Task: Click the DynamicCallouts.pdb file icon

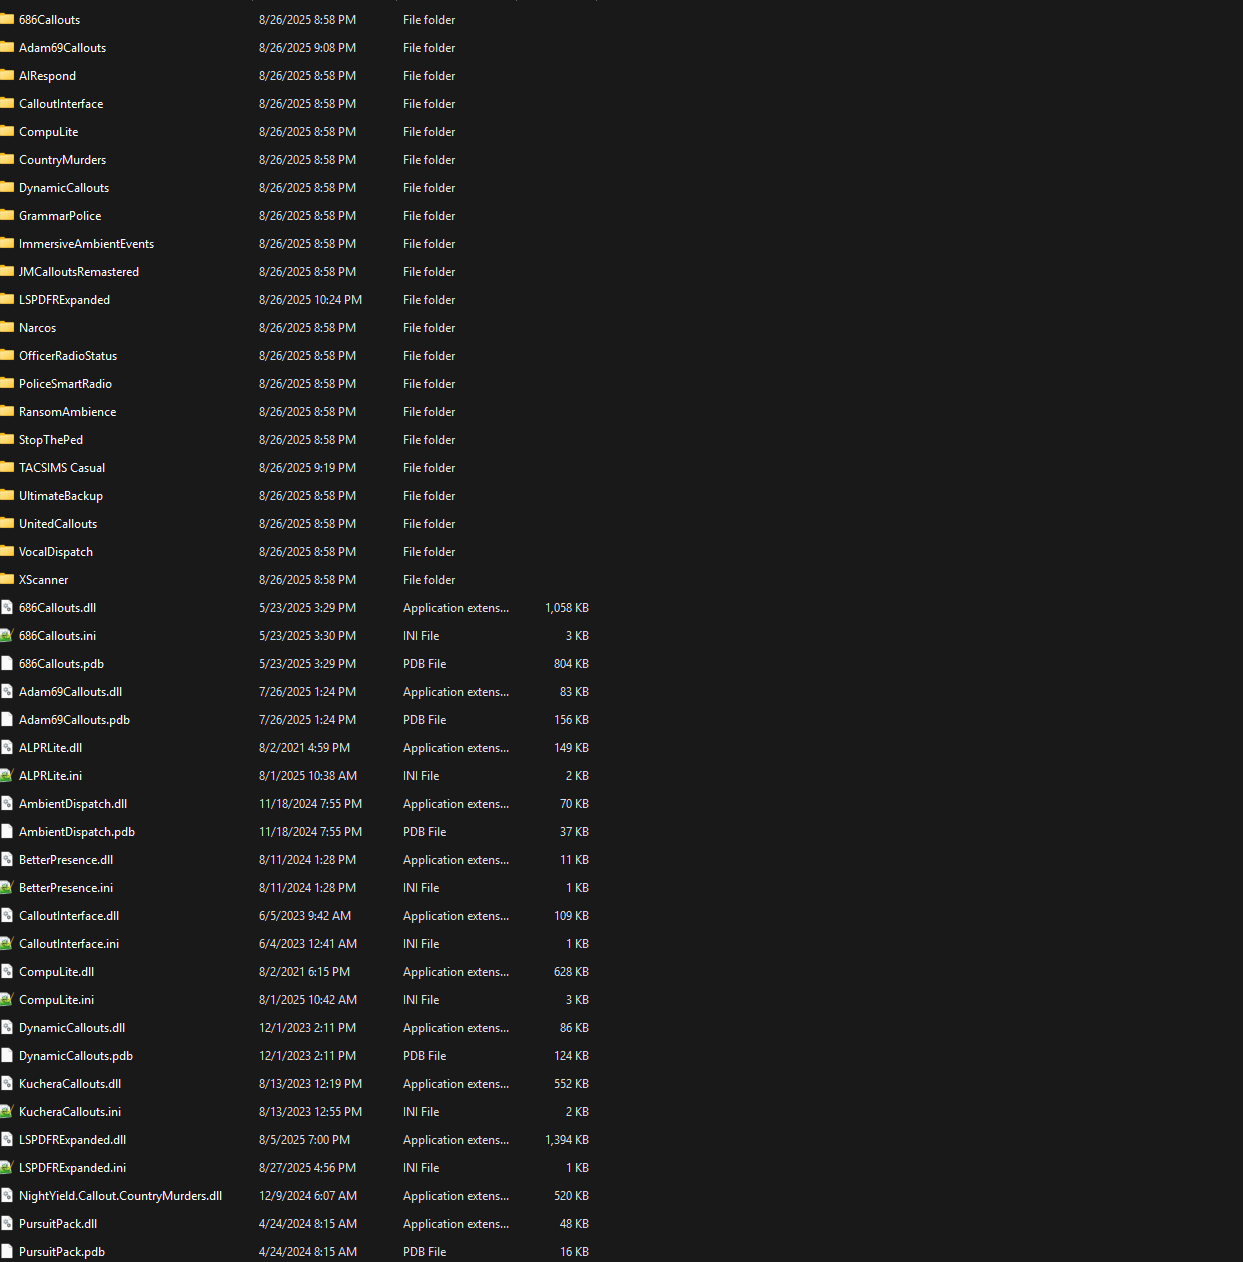Action: point(6,1055)
